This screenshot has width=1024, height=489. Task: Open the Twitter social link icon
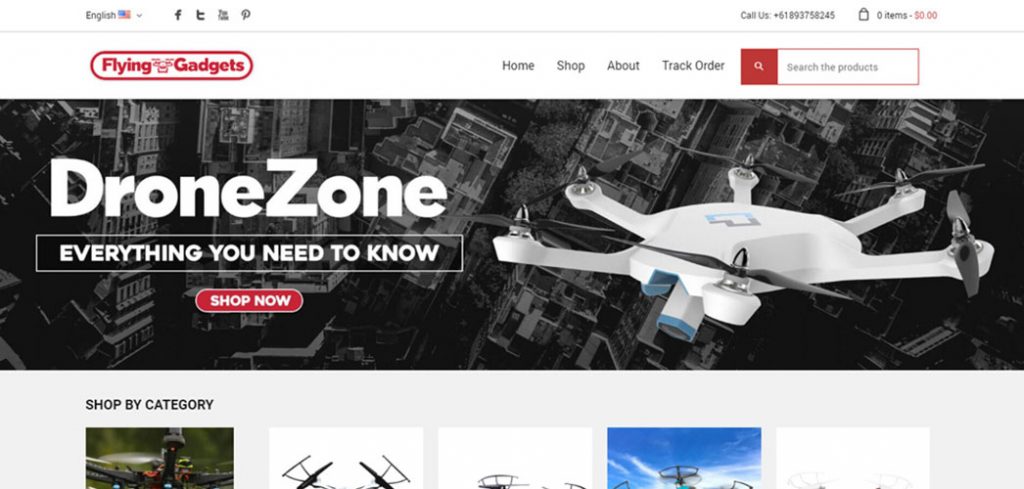pos(200,15)
